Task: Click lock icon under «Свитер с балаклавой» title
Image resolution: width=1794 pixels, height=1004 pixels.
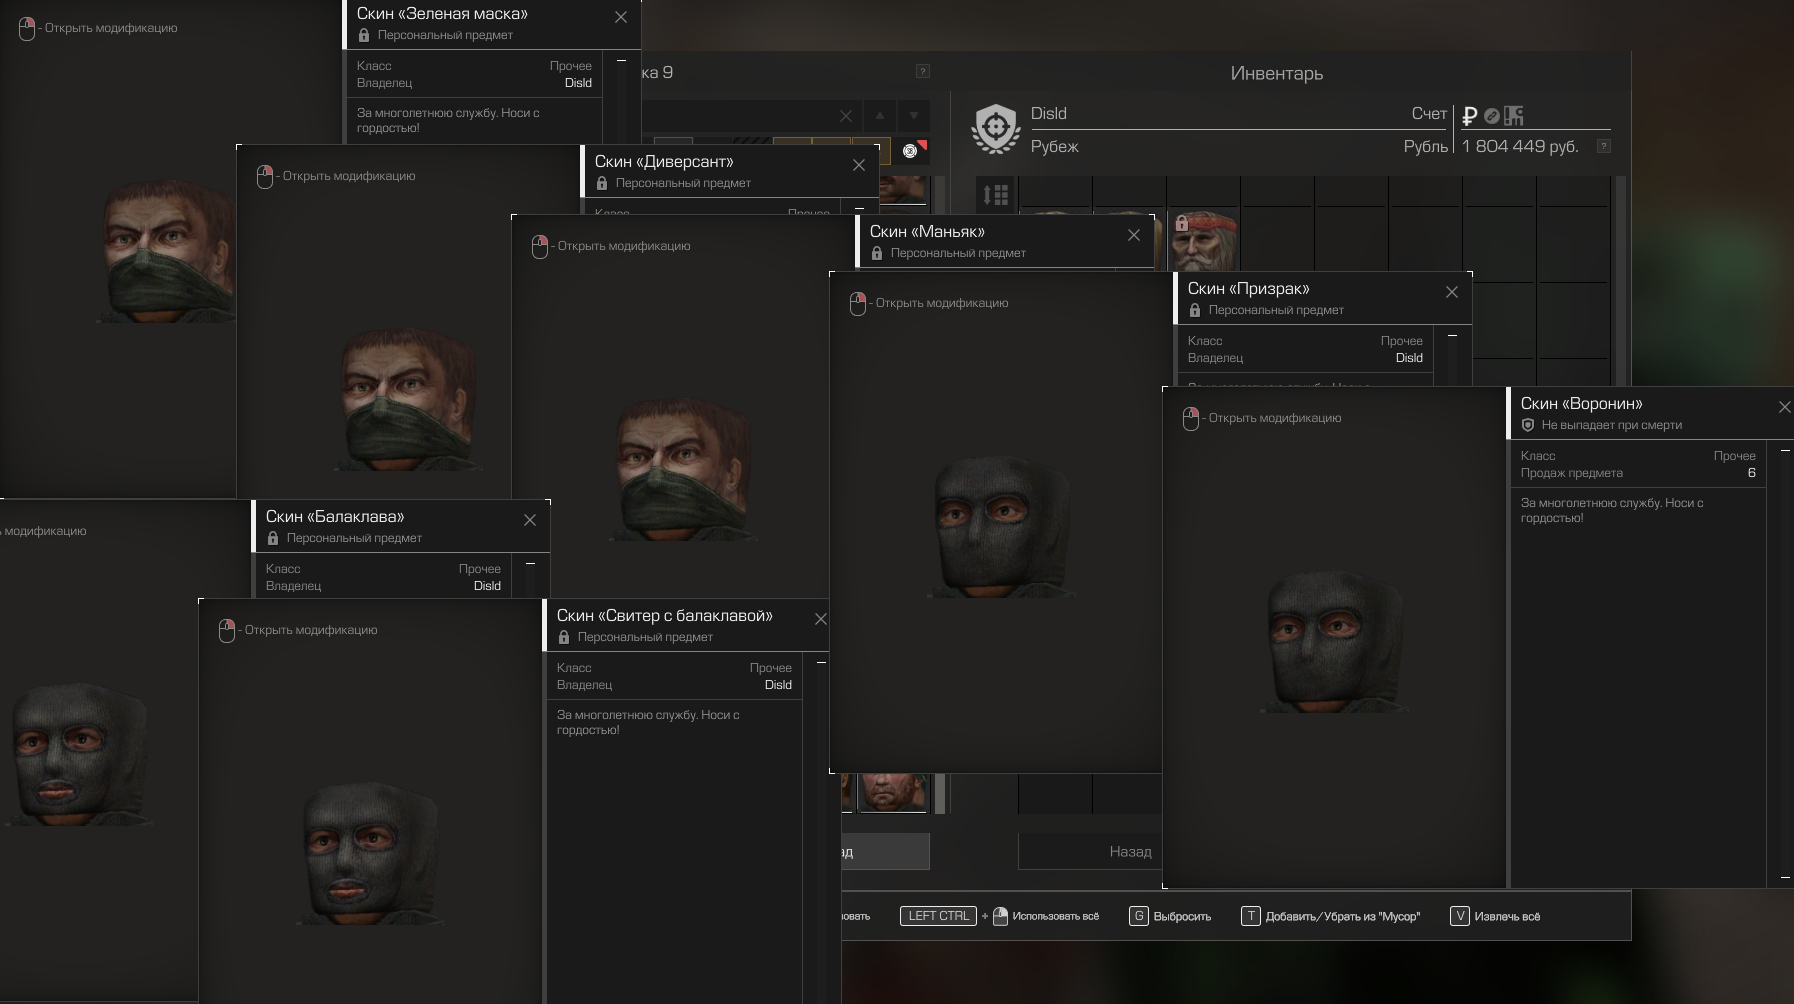Action: pyautogui.click(x=564, y=637)
